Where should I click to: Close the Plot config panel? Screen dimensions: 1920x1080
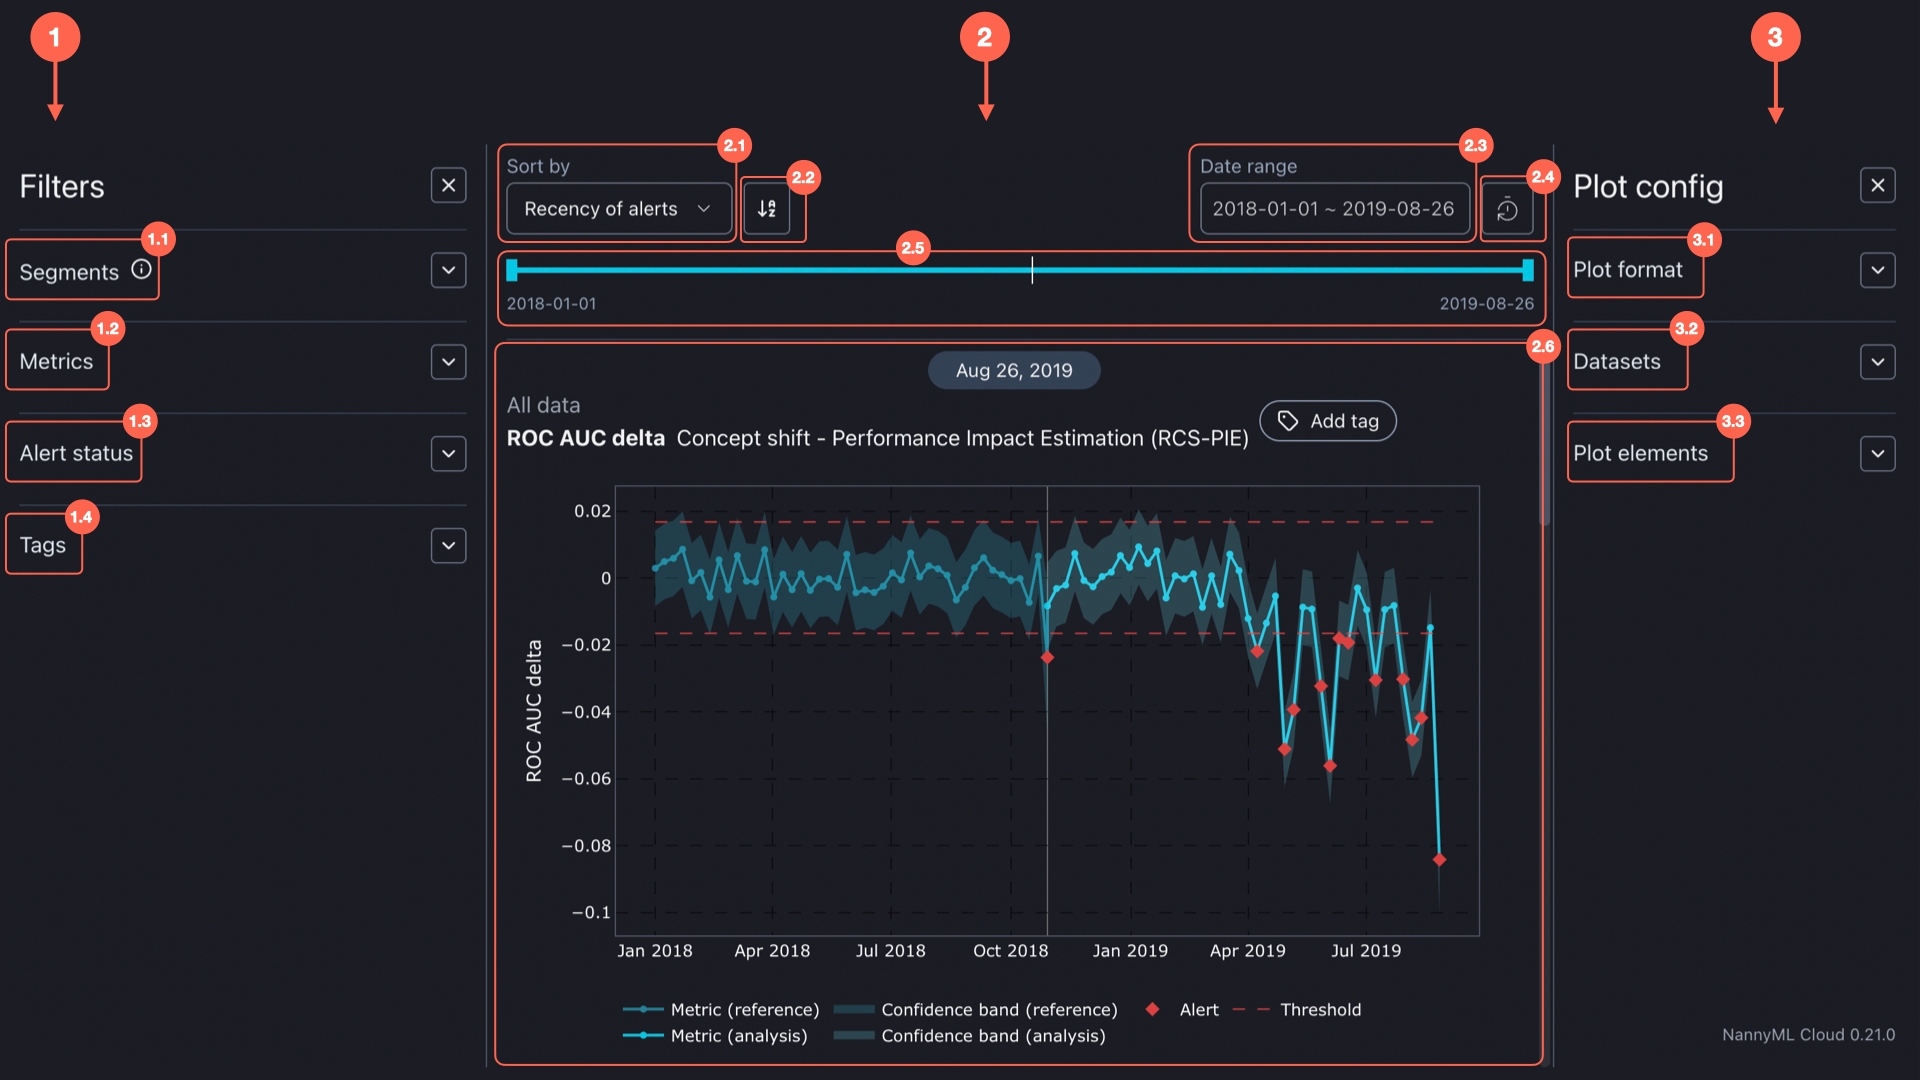tap(1877, 185)
